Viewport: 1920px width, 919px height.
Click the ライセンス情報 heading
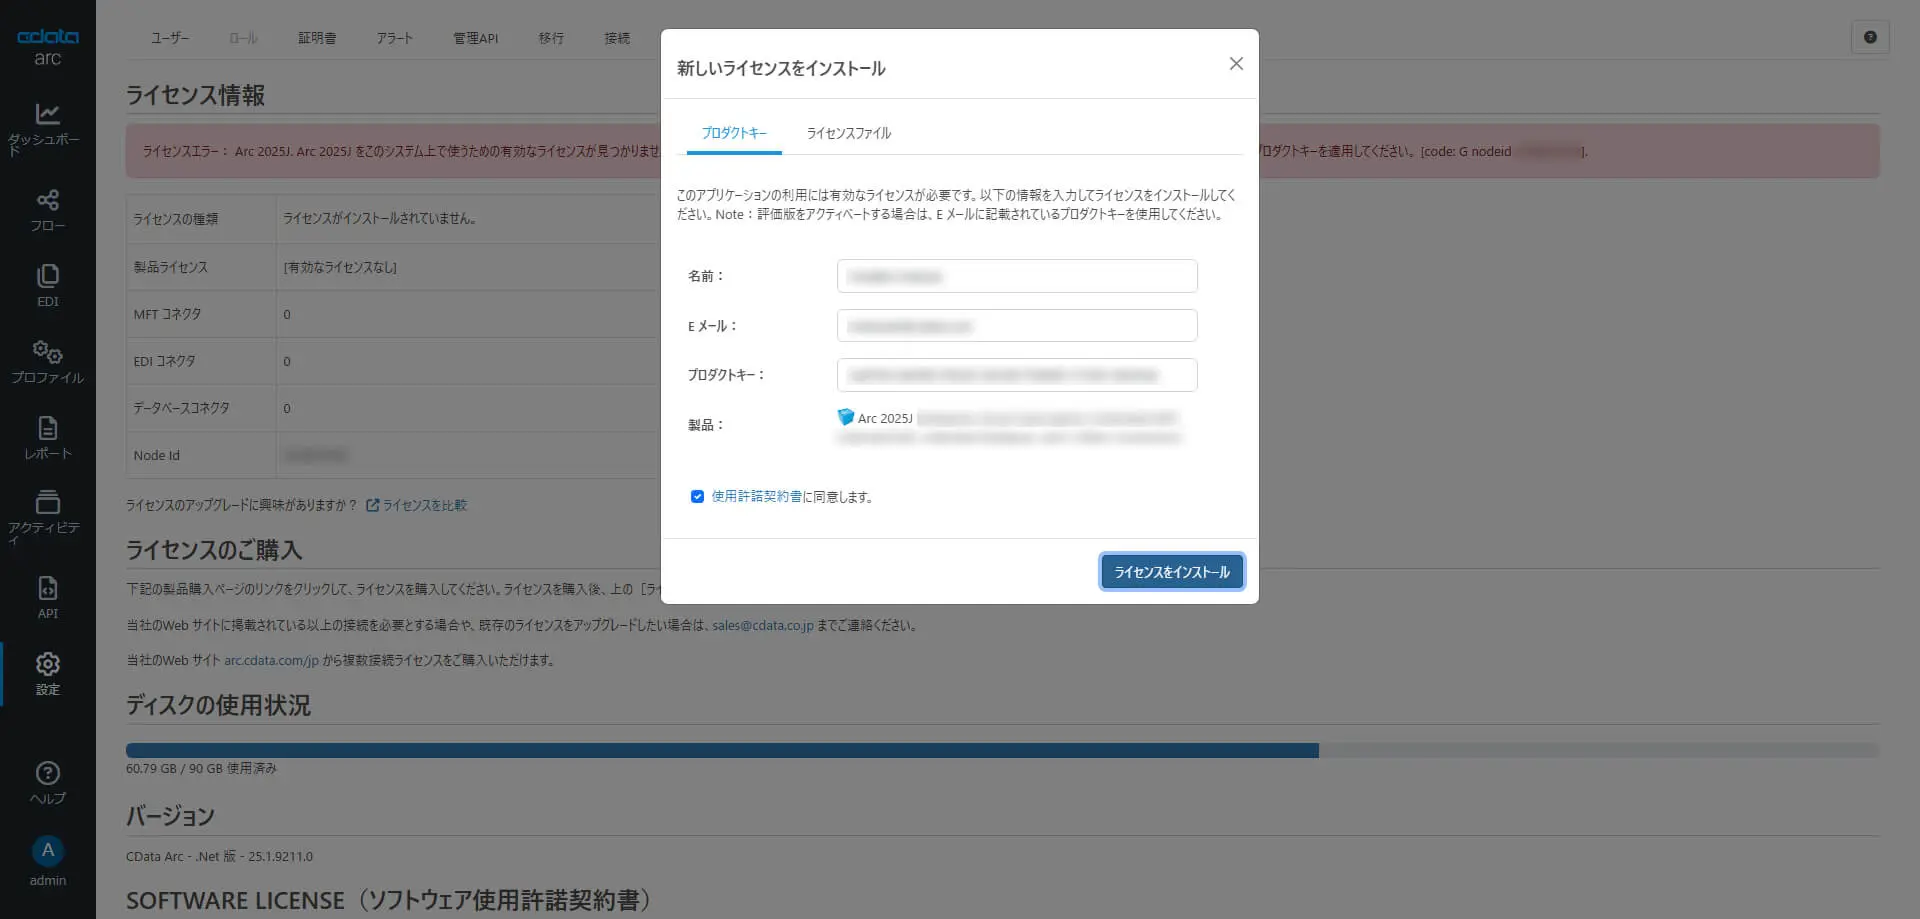195,95
